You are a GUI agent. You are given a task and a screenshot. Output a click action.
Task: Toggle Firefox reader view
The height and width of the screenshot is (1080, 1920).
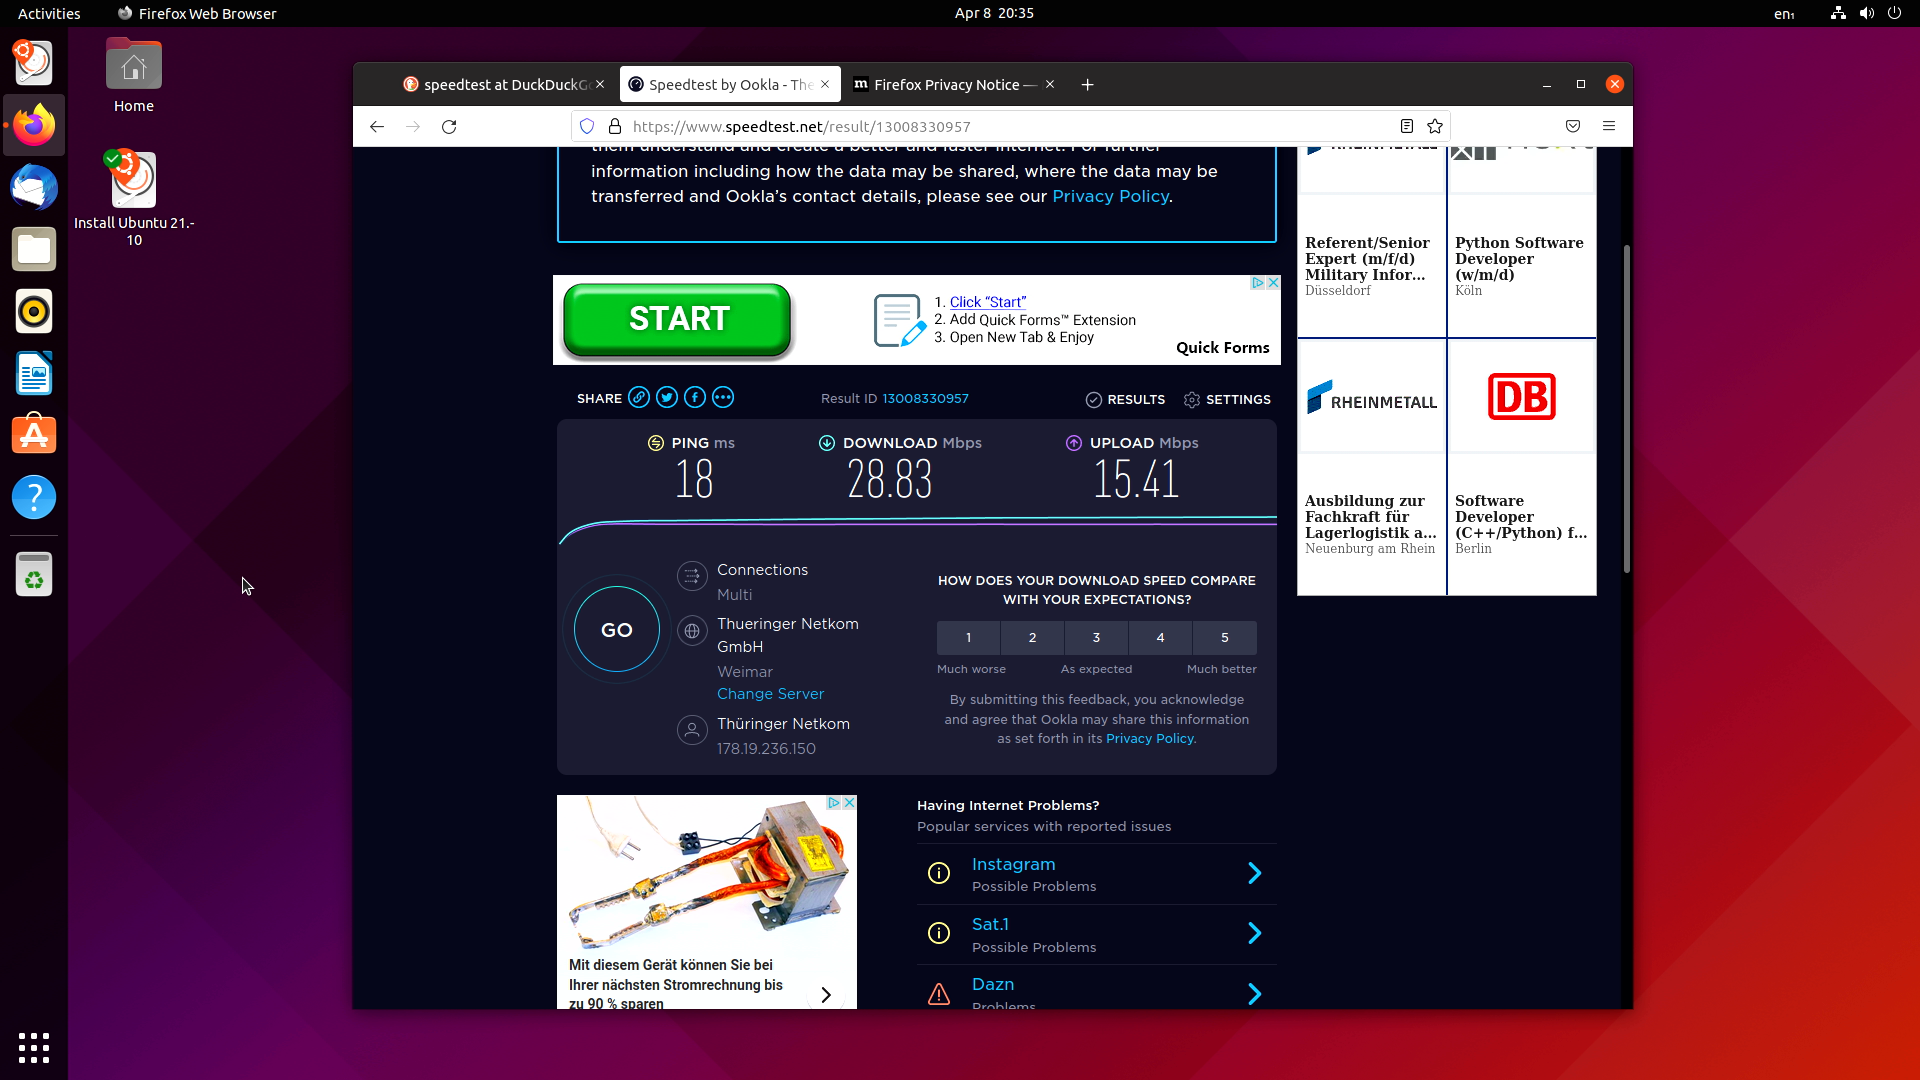(1406, 127)
